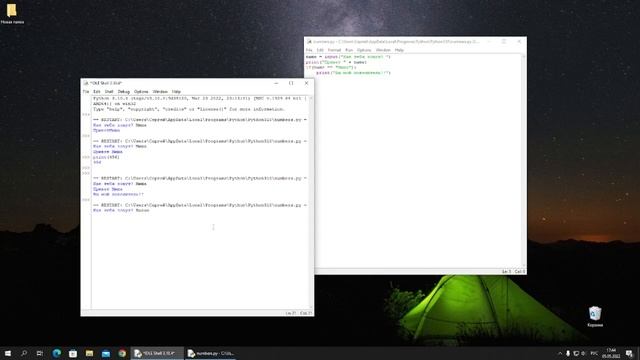Open Options menu in numbers.py editor window
Image resolution: width=640 pixels, height=360 pixels.
[x=364, y=50]
